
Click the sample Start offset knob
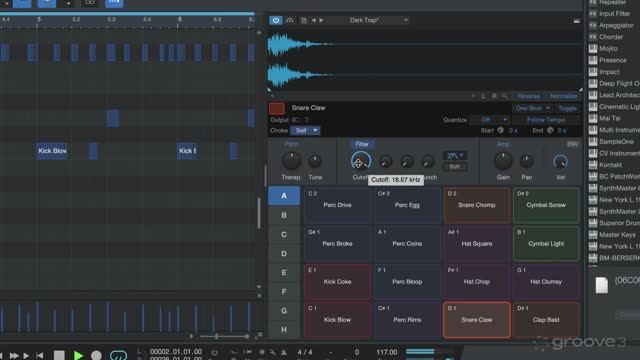[500, 131]
